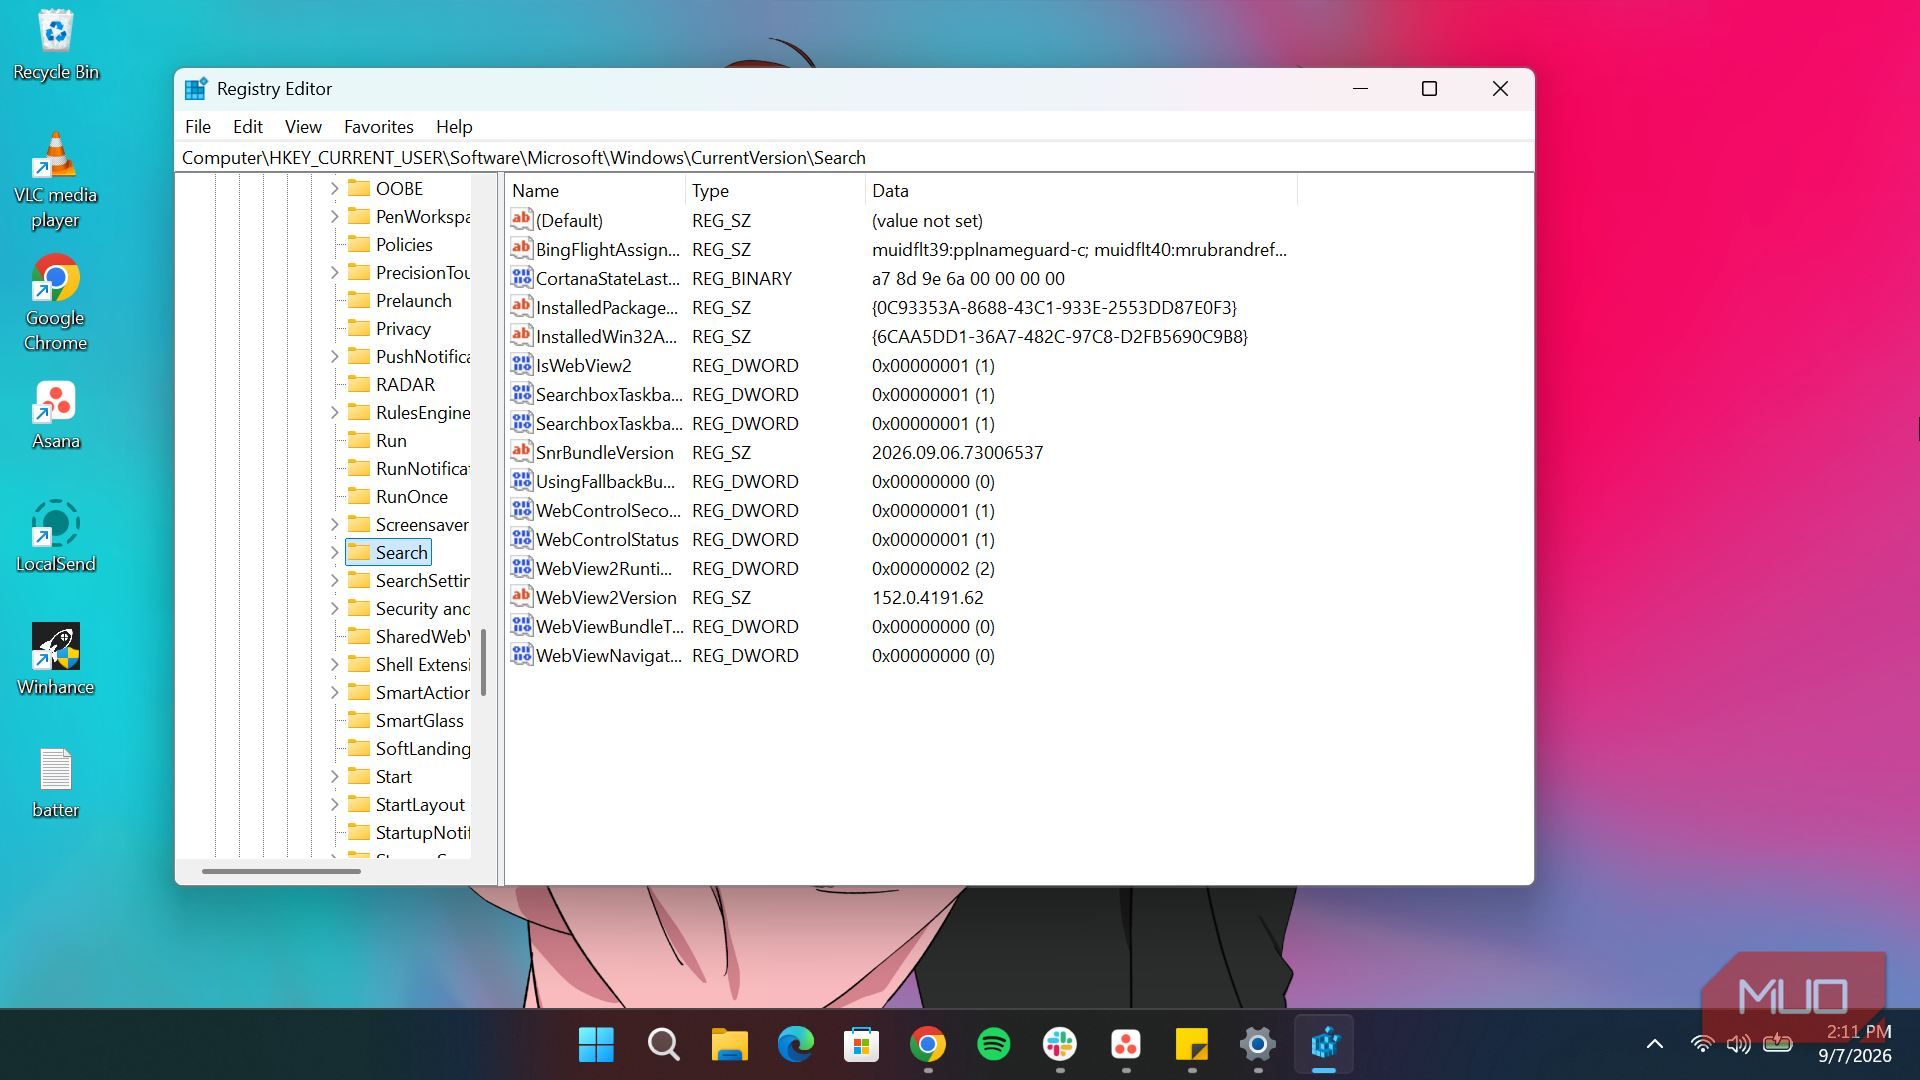Open the Edit menu
The height and width of the screenshot is (1080, 1920).
248,127
